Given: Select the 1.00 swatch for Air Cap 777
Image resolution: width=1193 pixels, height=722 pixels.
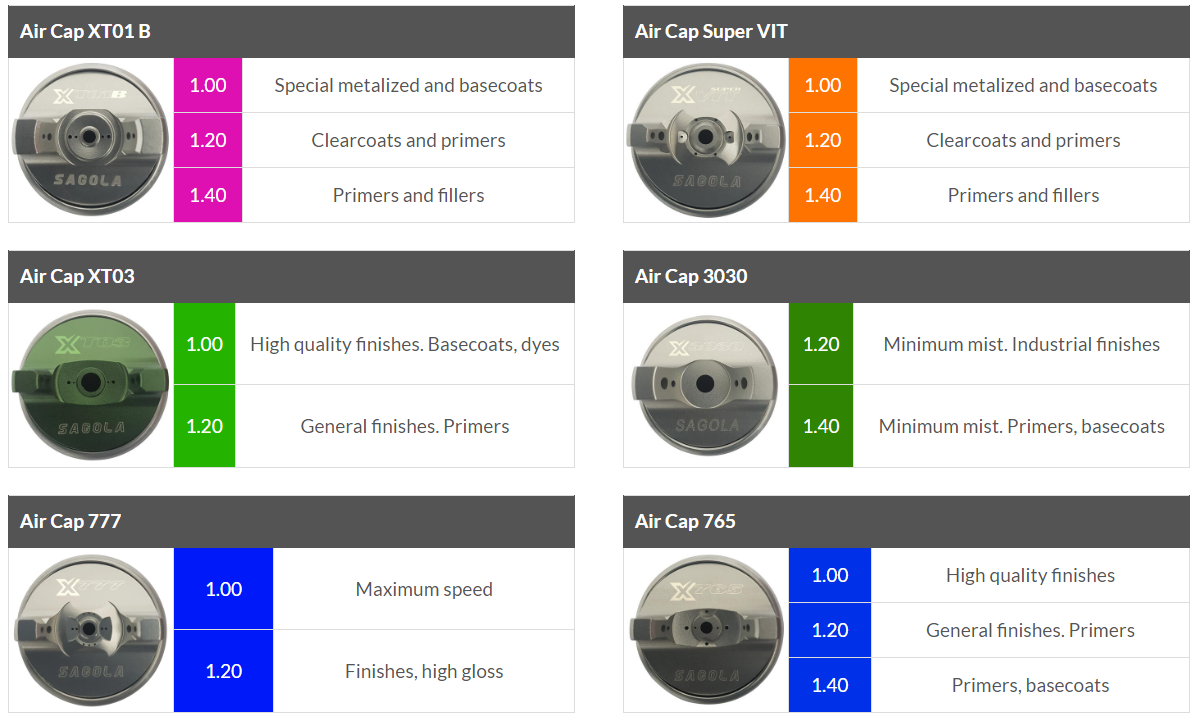Looking at the screenshot, I should (x=224, y=589).
